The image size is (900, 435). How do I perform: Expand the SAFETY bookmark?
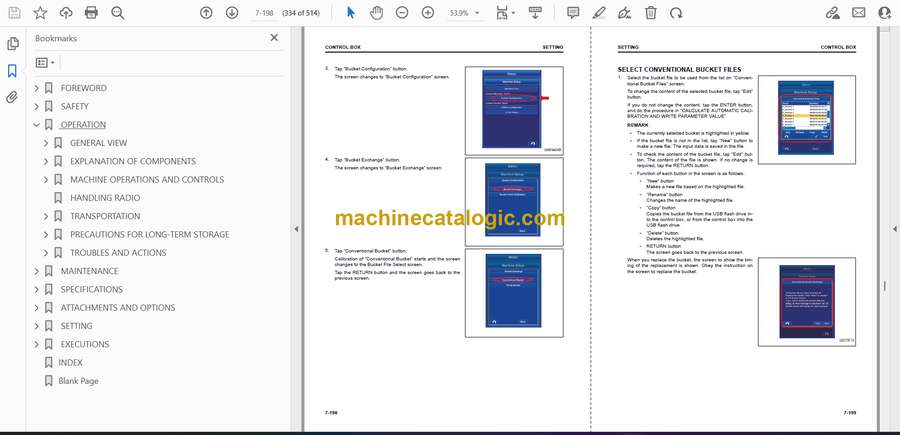(x=37, y=106)
